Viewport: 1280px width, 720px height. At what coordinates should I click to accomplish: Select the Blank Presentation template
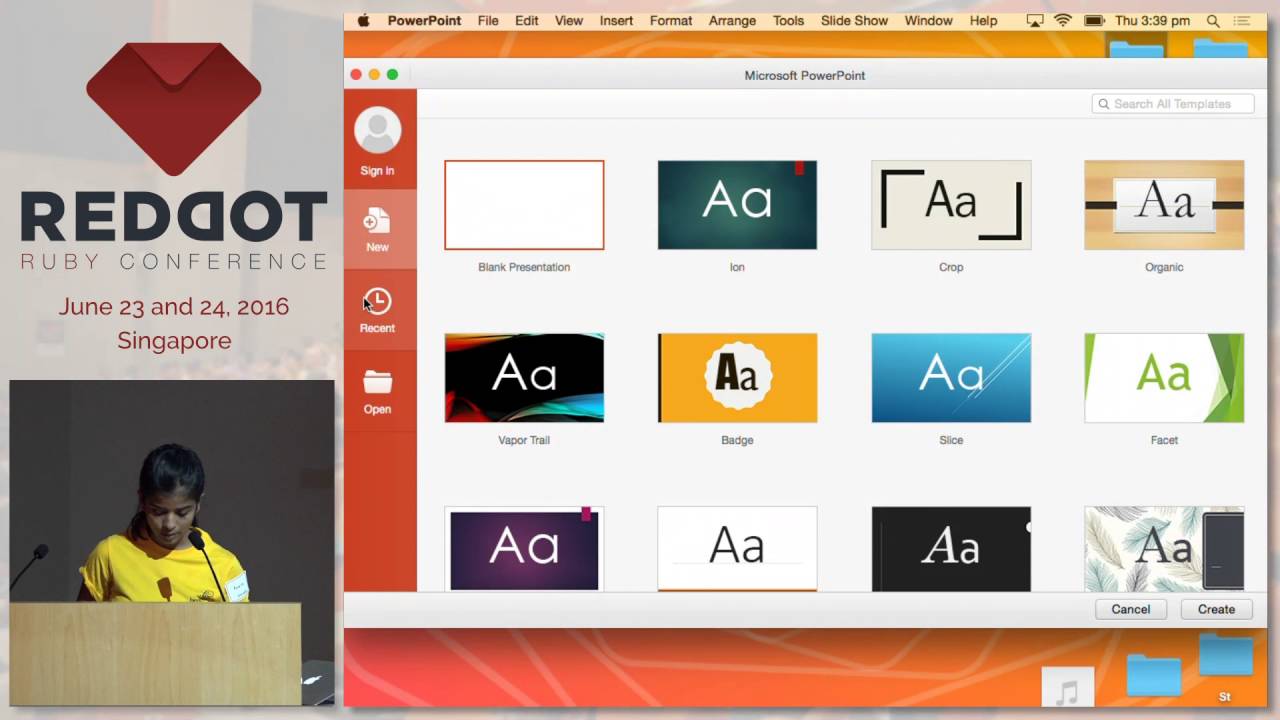coord(524,205)
